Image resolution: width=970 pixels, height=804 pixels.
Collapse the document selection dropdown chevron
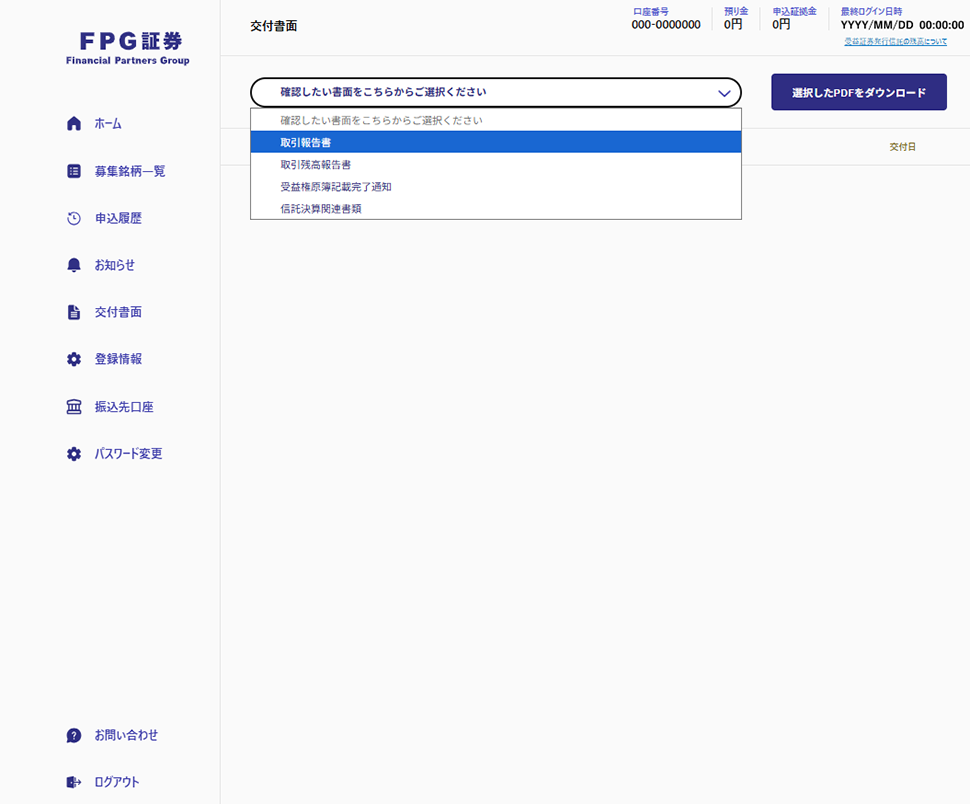[724, 92]
